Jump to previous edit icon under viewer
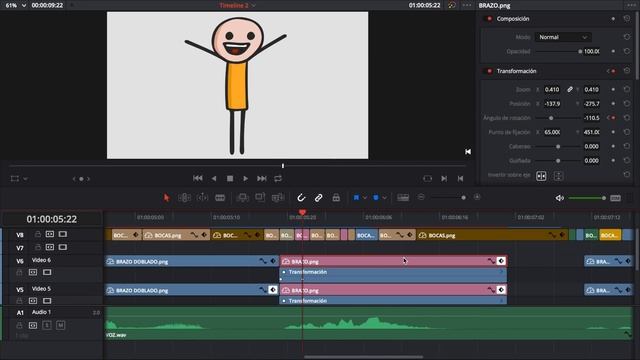Image resolution: width=640 pixels, height=360 pixels. 460,178
